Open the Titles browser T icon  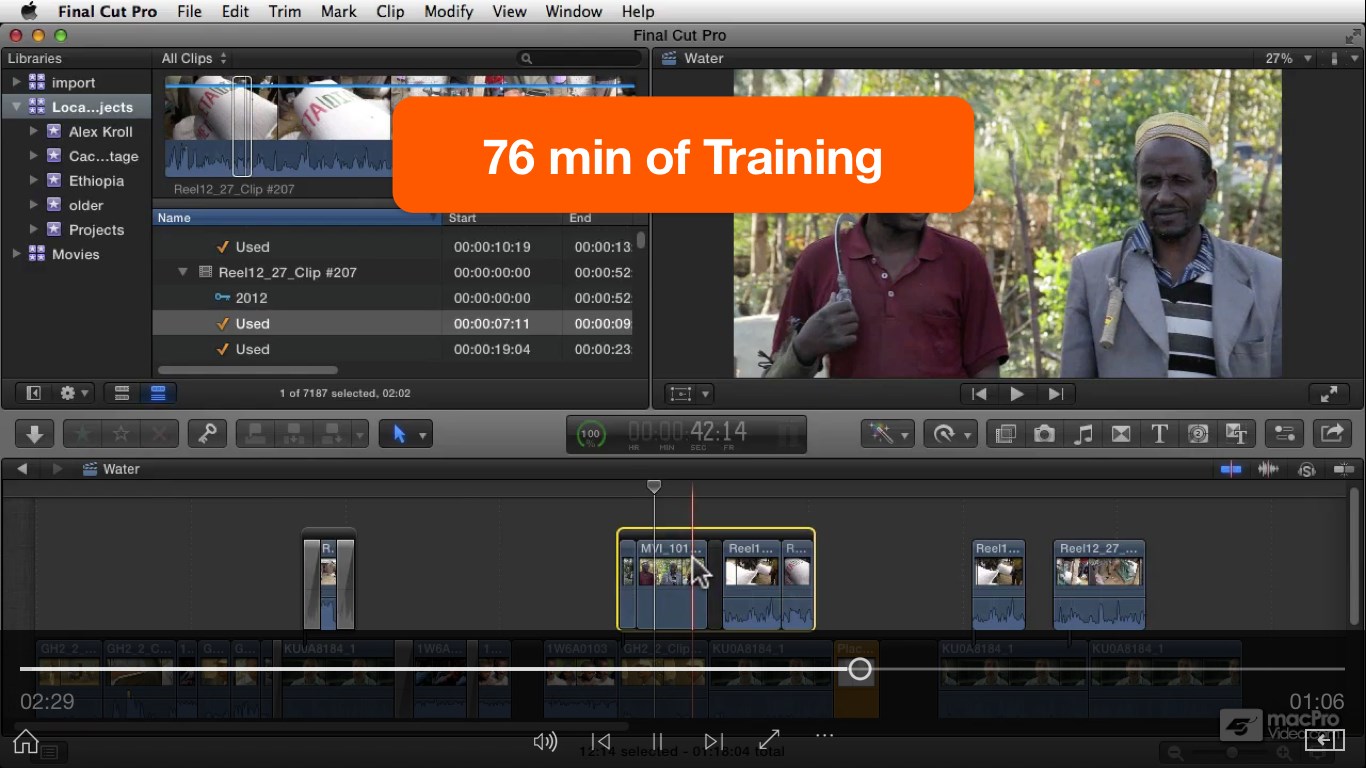[1159, 434]
